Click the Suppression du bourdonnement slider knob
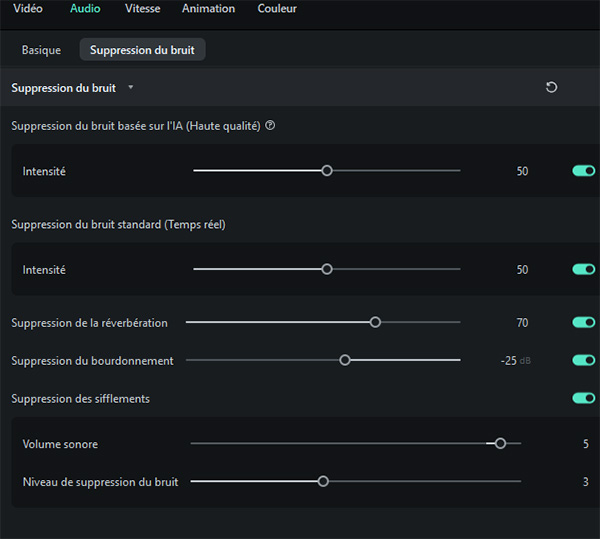This screenshot has height=539, width=600. tap(345, 360)
